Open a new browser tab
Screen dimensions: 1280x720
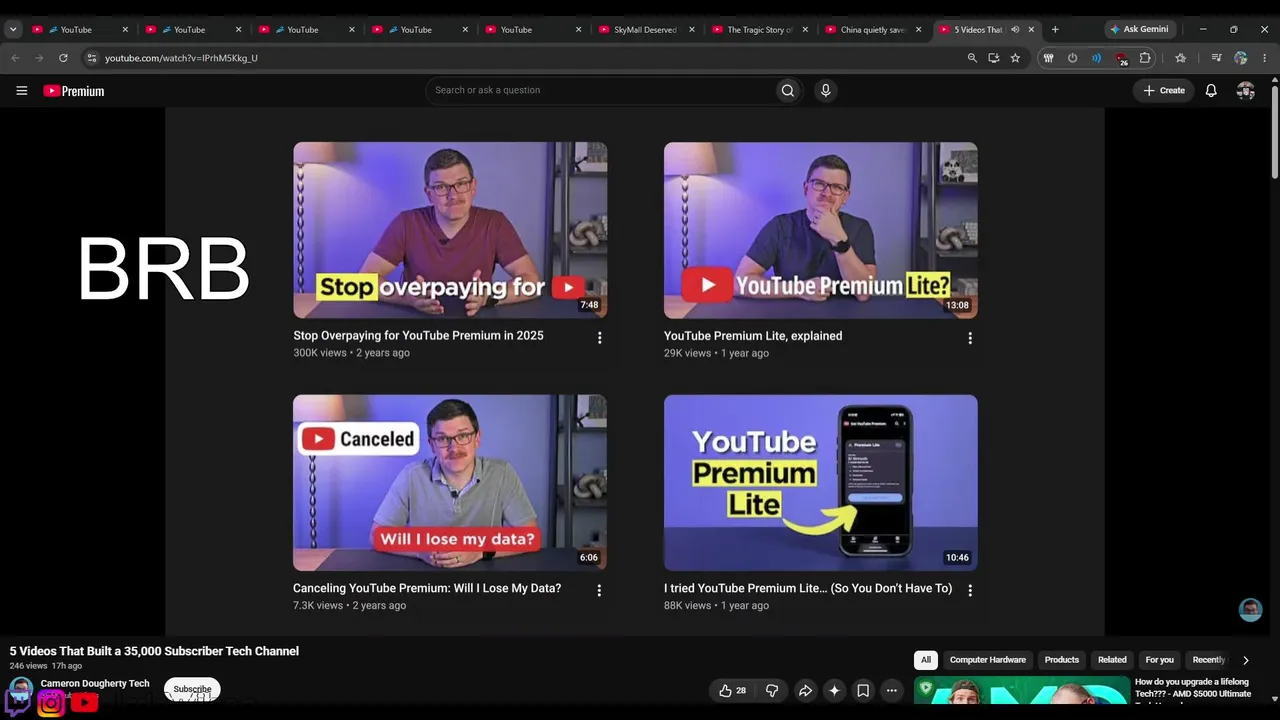tap(1055, 30)
